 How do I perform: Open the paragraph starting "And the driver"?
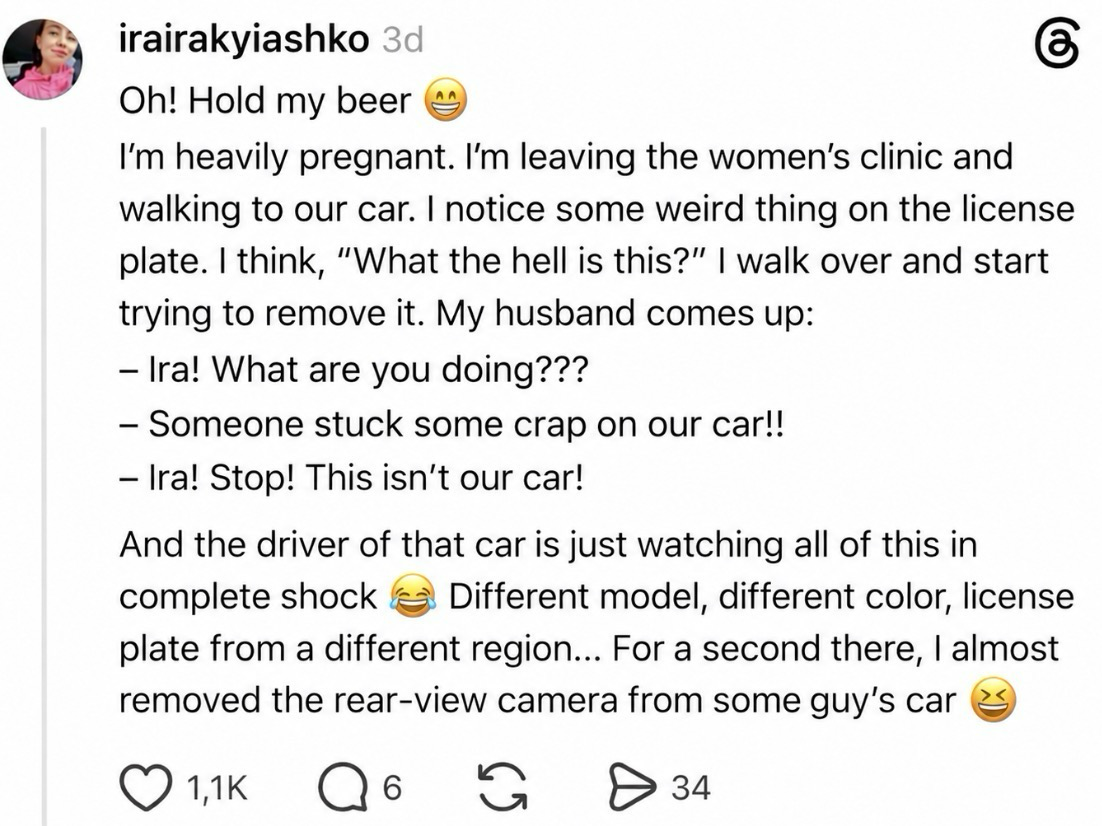[597, 623]
